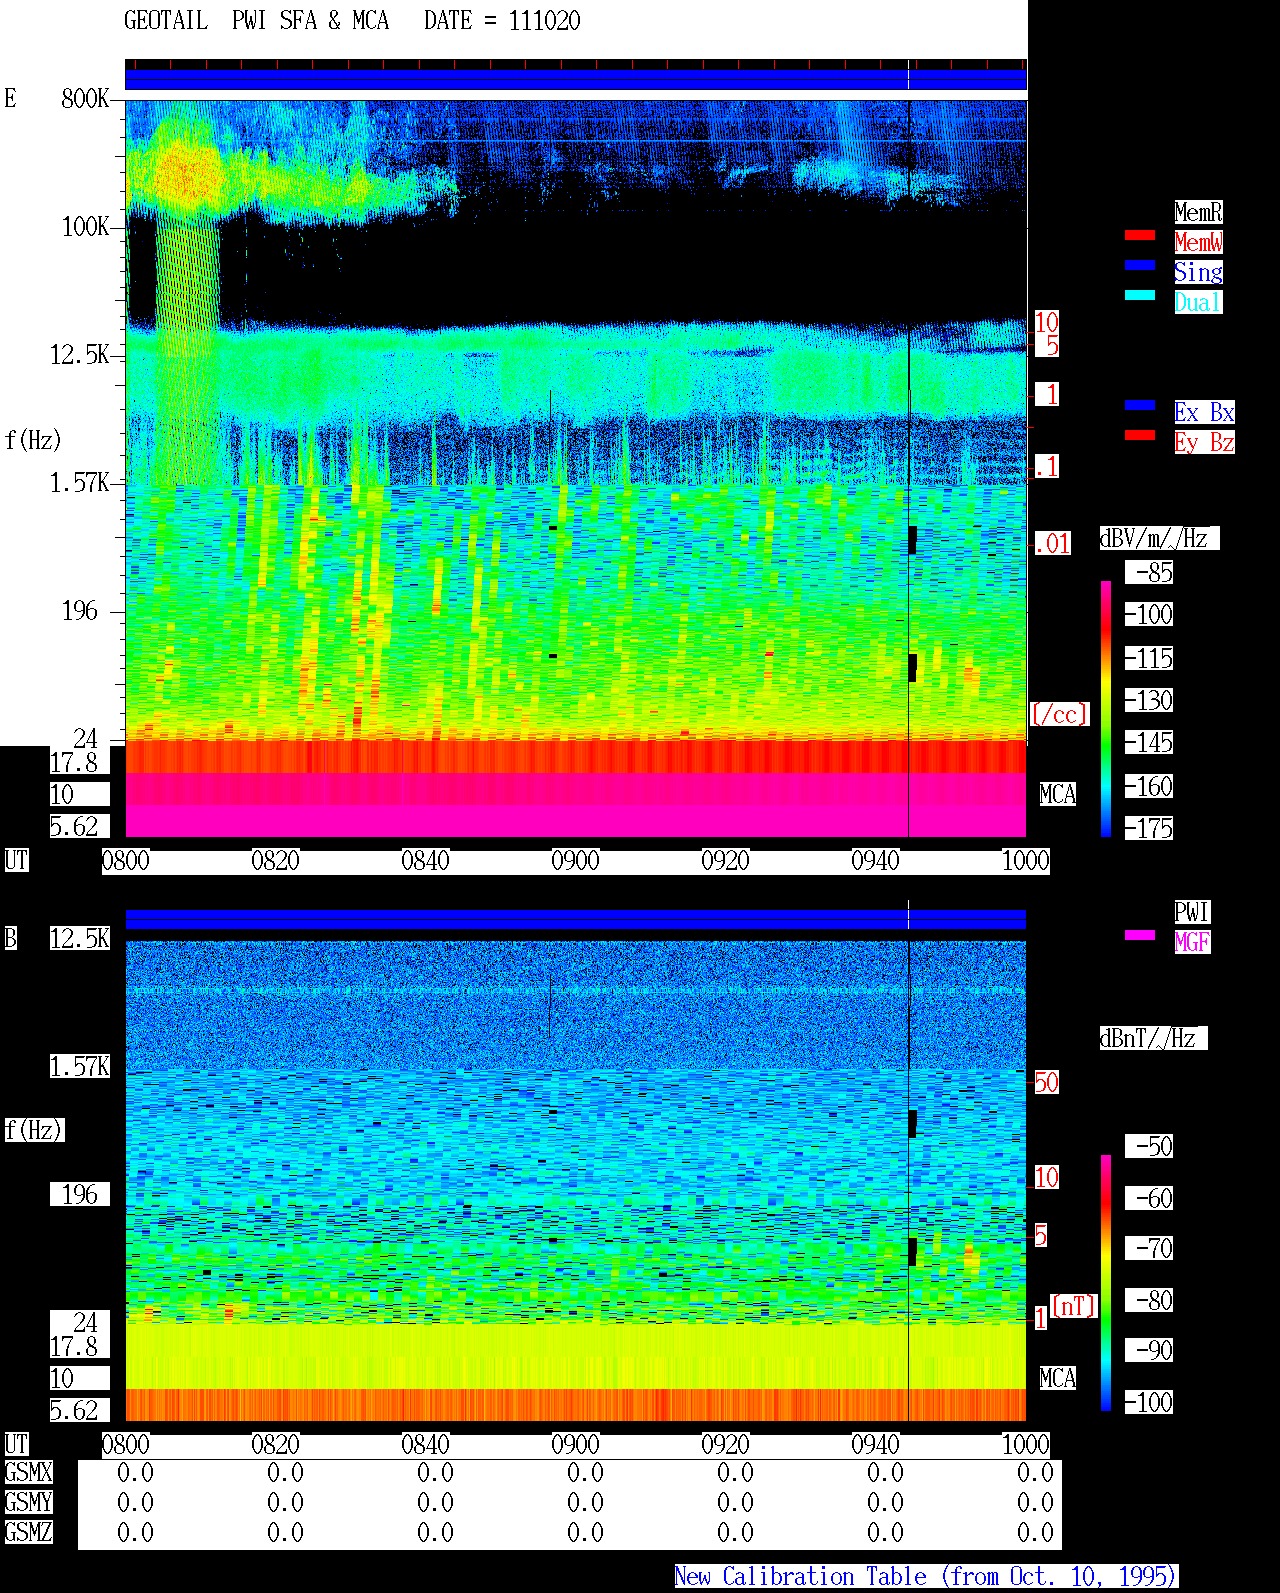The image size is (1280, 1593).
Task: Click the [/cc] density unit label
Action: [x=1059, y=715]
